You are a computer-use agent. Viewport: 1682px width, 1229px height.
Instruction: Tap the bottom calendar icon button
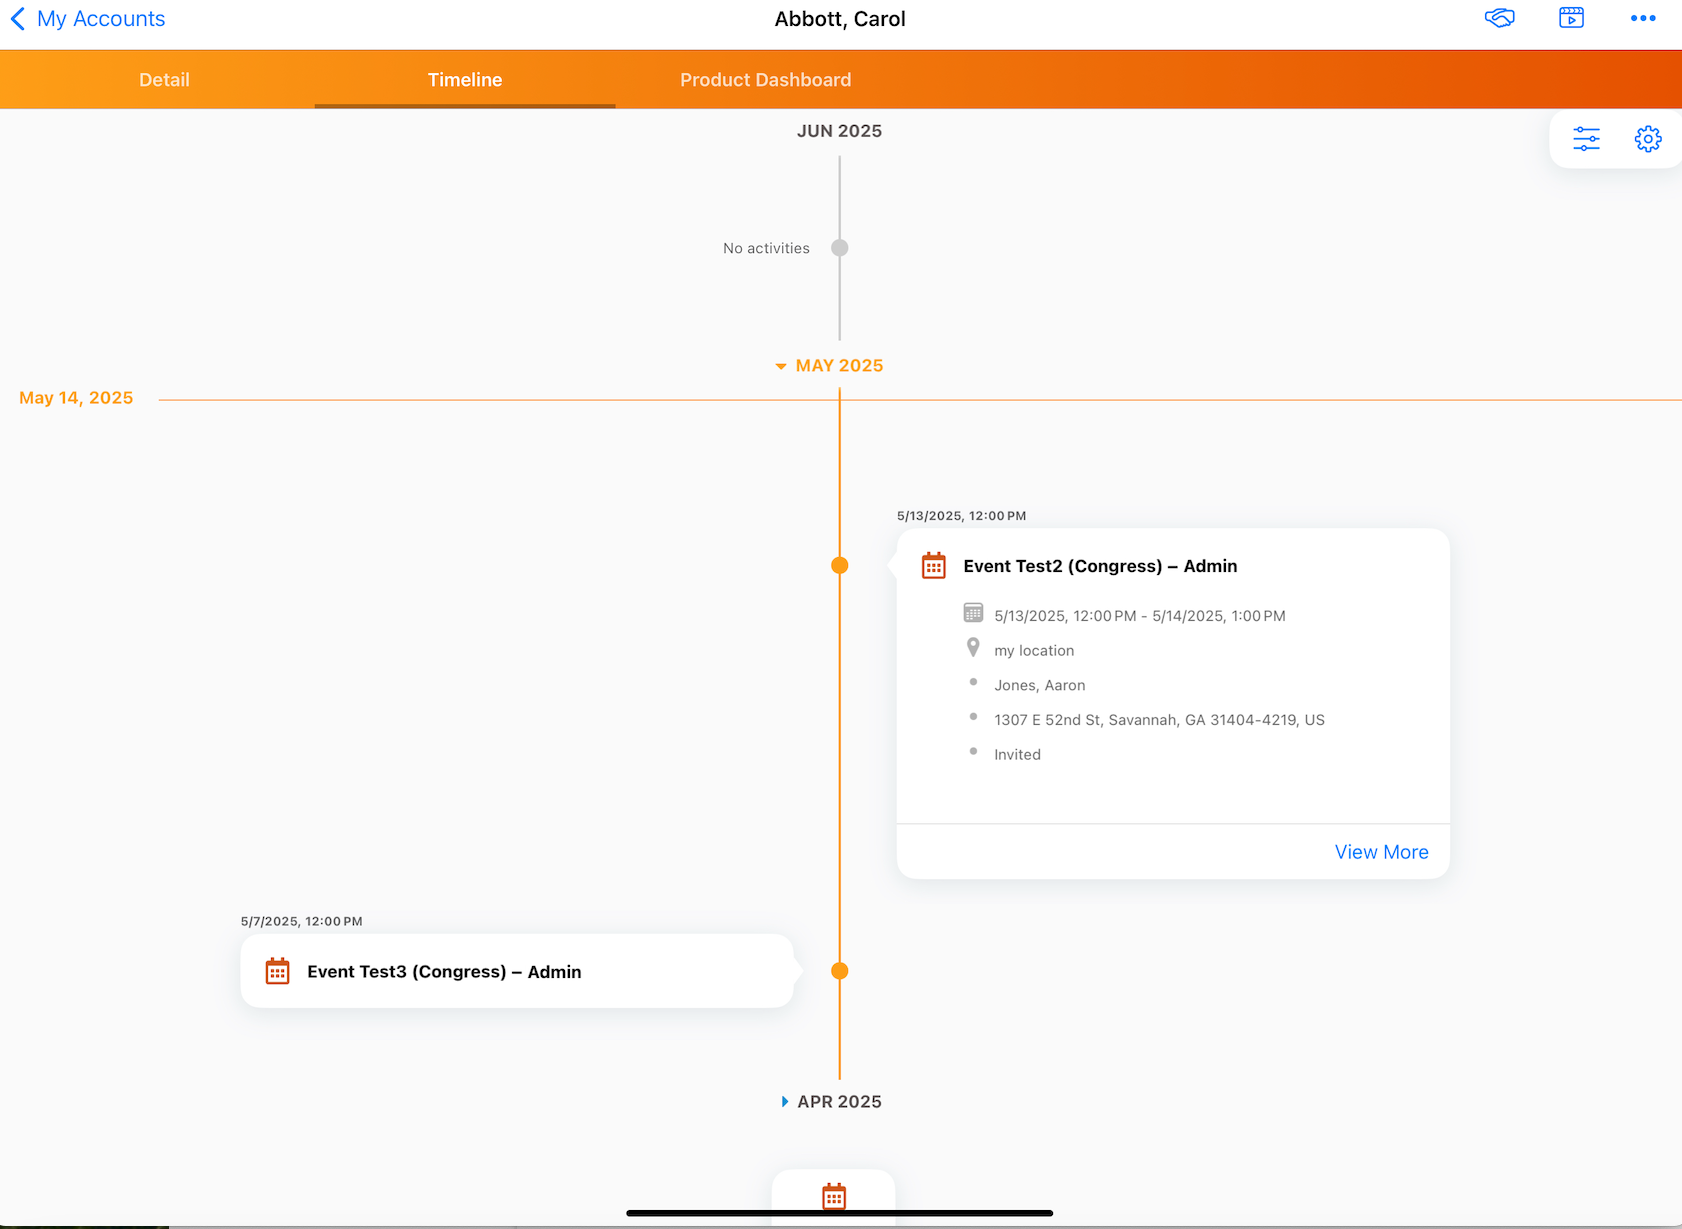833,1196
